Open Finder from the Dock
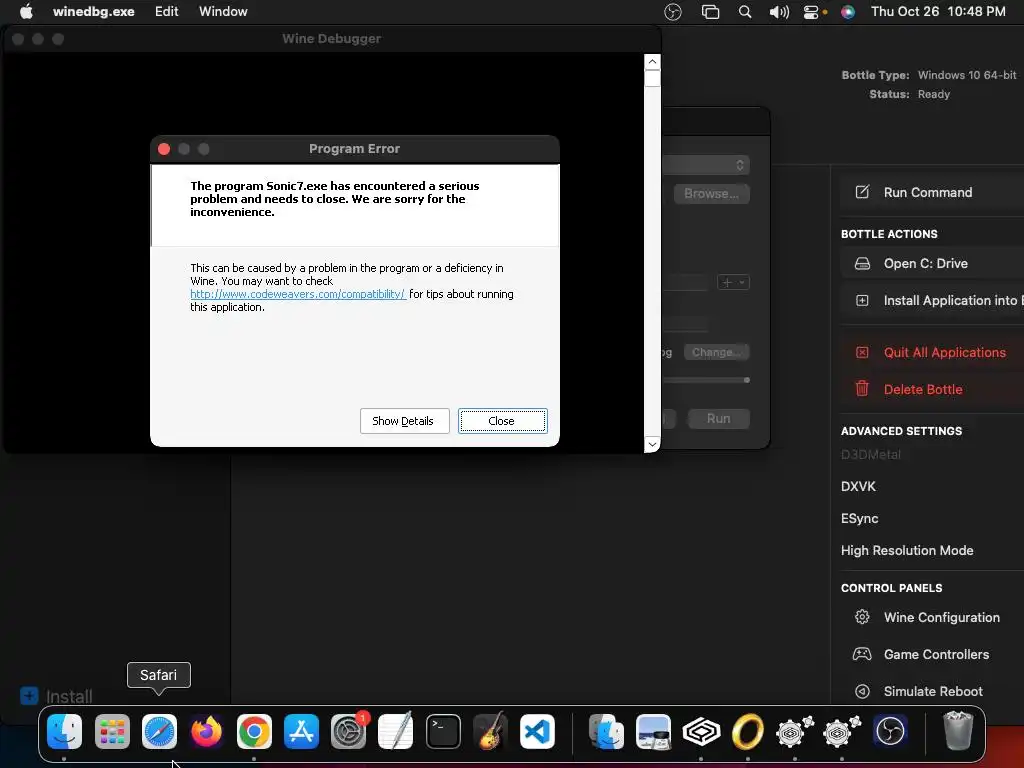 click(x=65, y=731)
